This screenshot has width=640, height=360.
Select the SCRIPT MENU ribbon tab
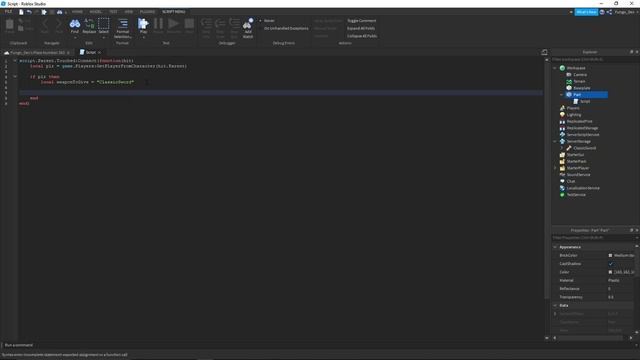[x=173, y=12]
